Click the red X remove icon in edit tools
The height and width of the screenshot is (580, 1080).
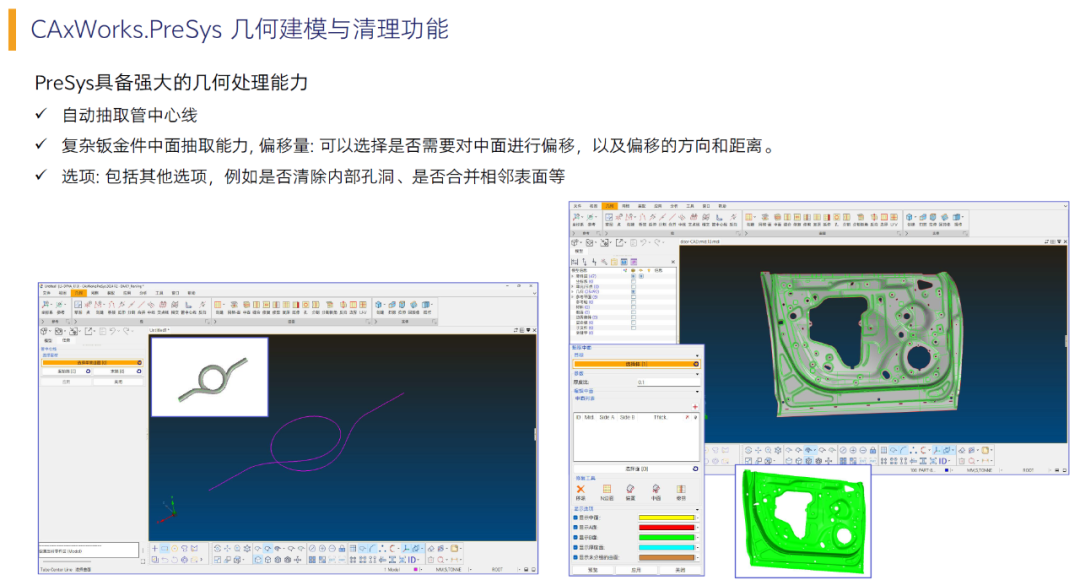(x=581, y=489)
